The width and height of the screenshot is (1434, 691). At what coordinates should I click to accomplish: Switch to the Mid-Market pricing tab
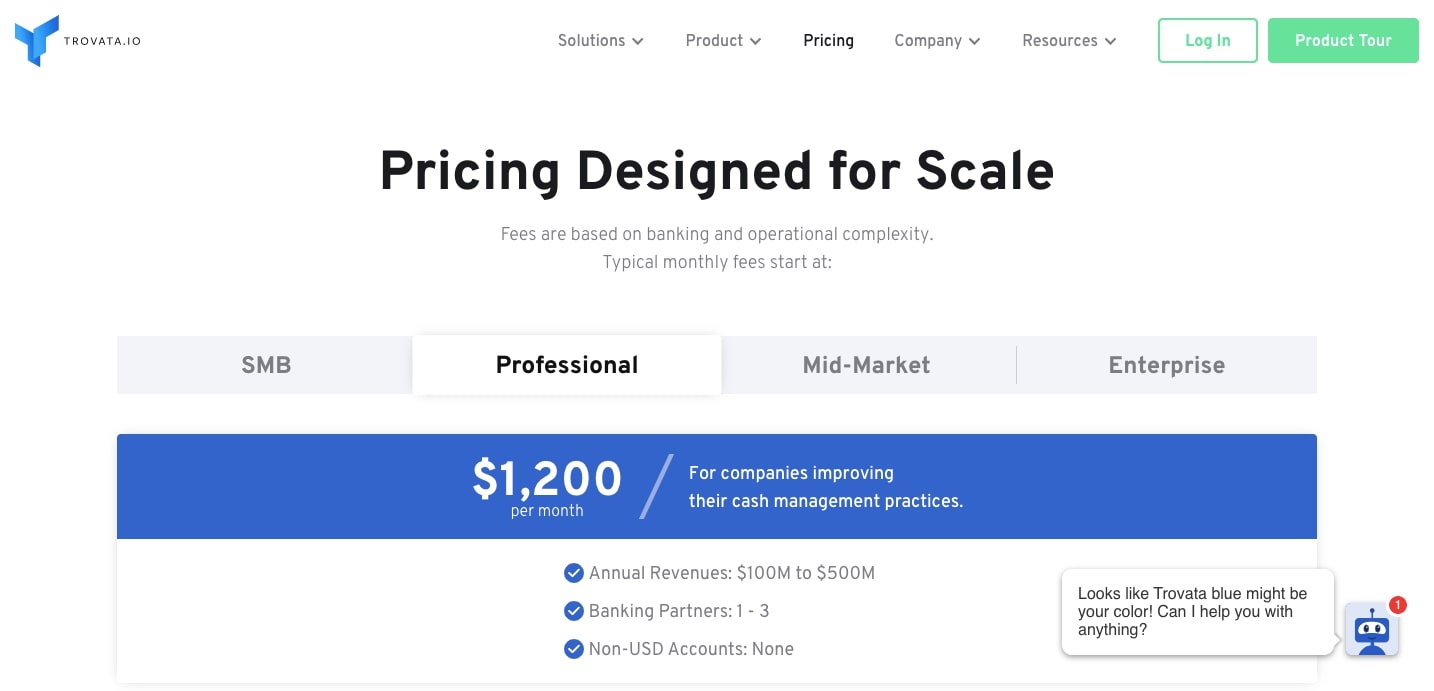click(x=866, y=365)
